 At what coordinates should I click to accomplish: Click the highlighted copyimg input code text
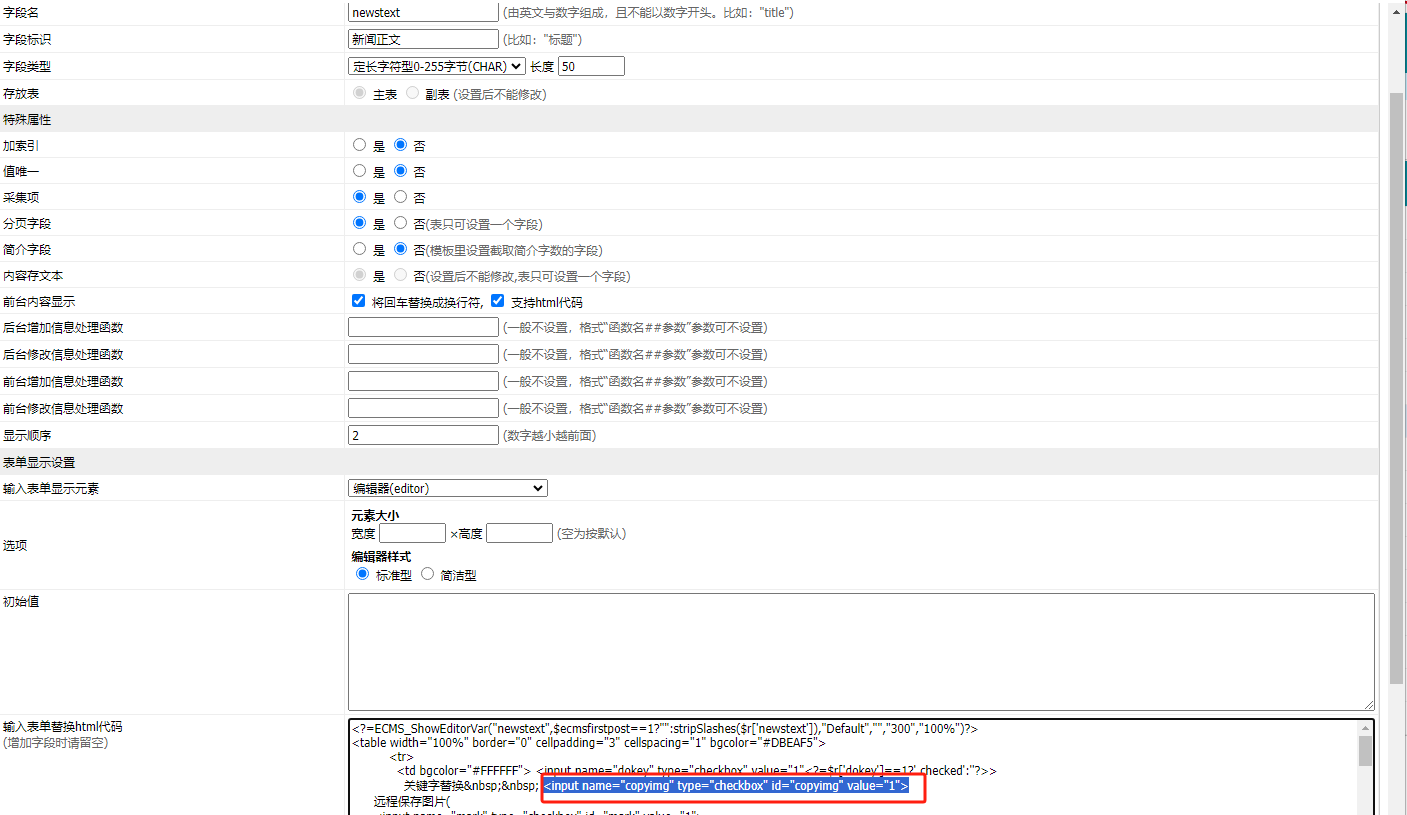tap(726, 786)
